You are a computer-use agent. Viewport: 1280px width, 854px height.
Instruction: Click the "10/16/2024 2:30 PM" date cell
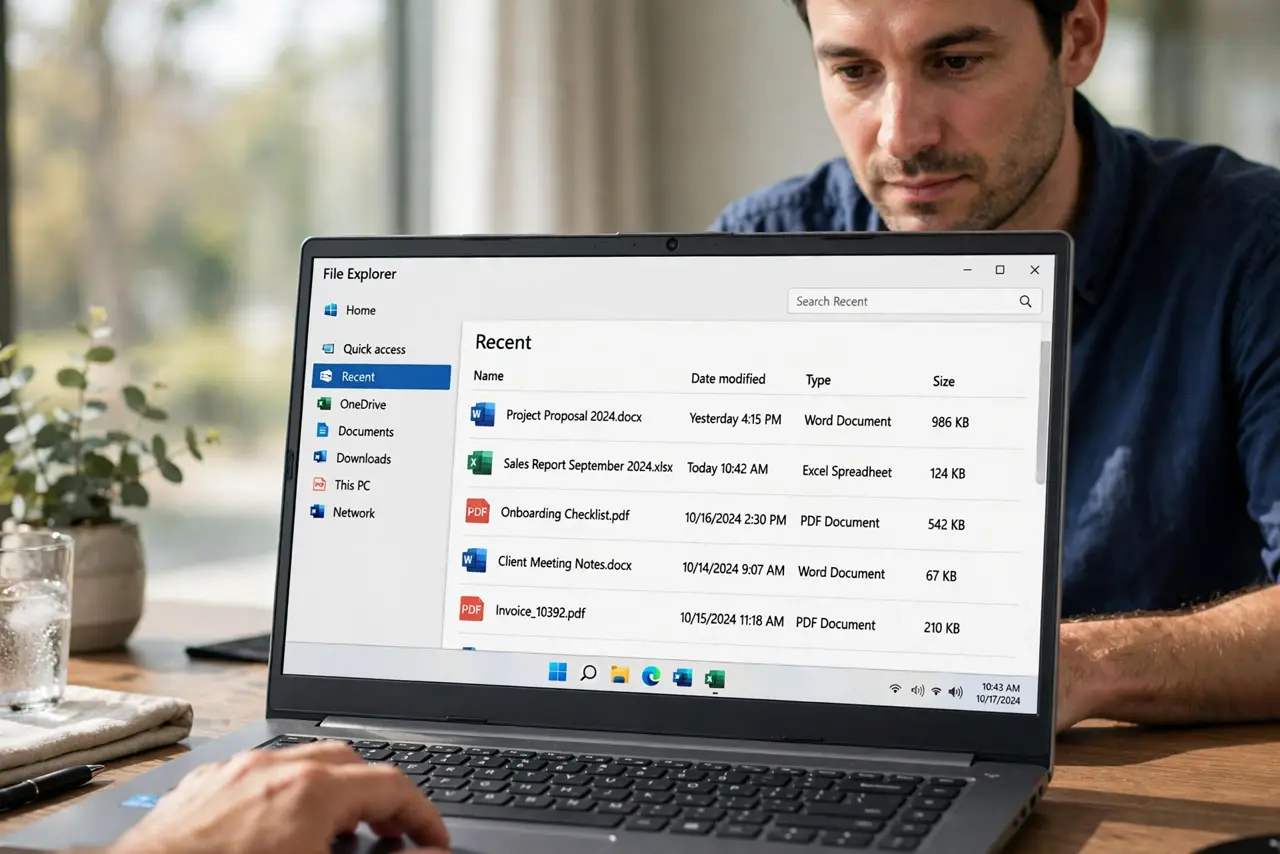[735, 519]
